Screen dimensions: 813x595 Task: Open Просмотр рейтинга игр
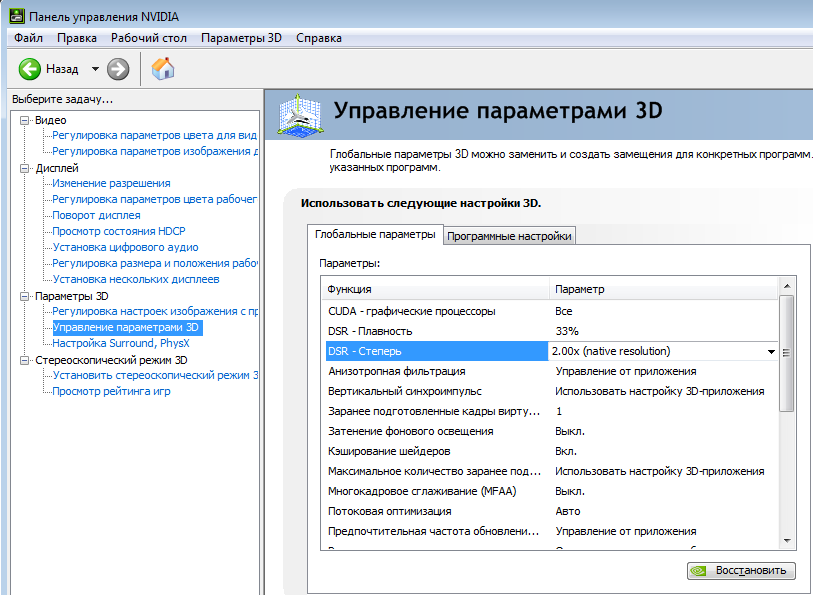[x=111, y=391]
